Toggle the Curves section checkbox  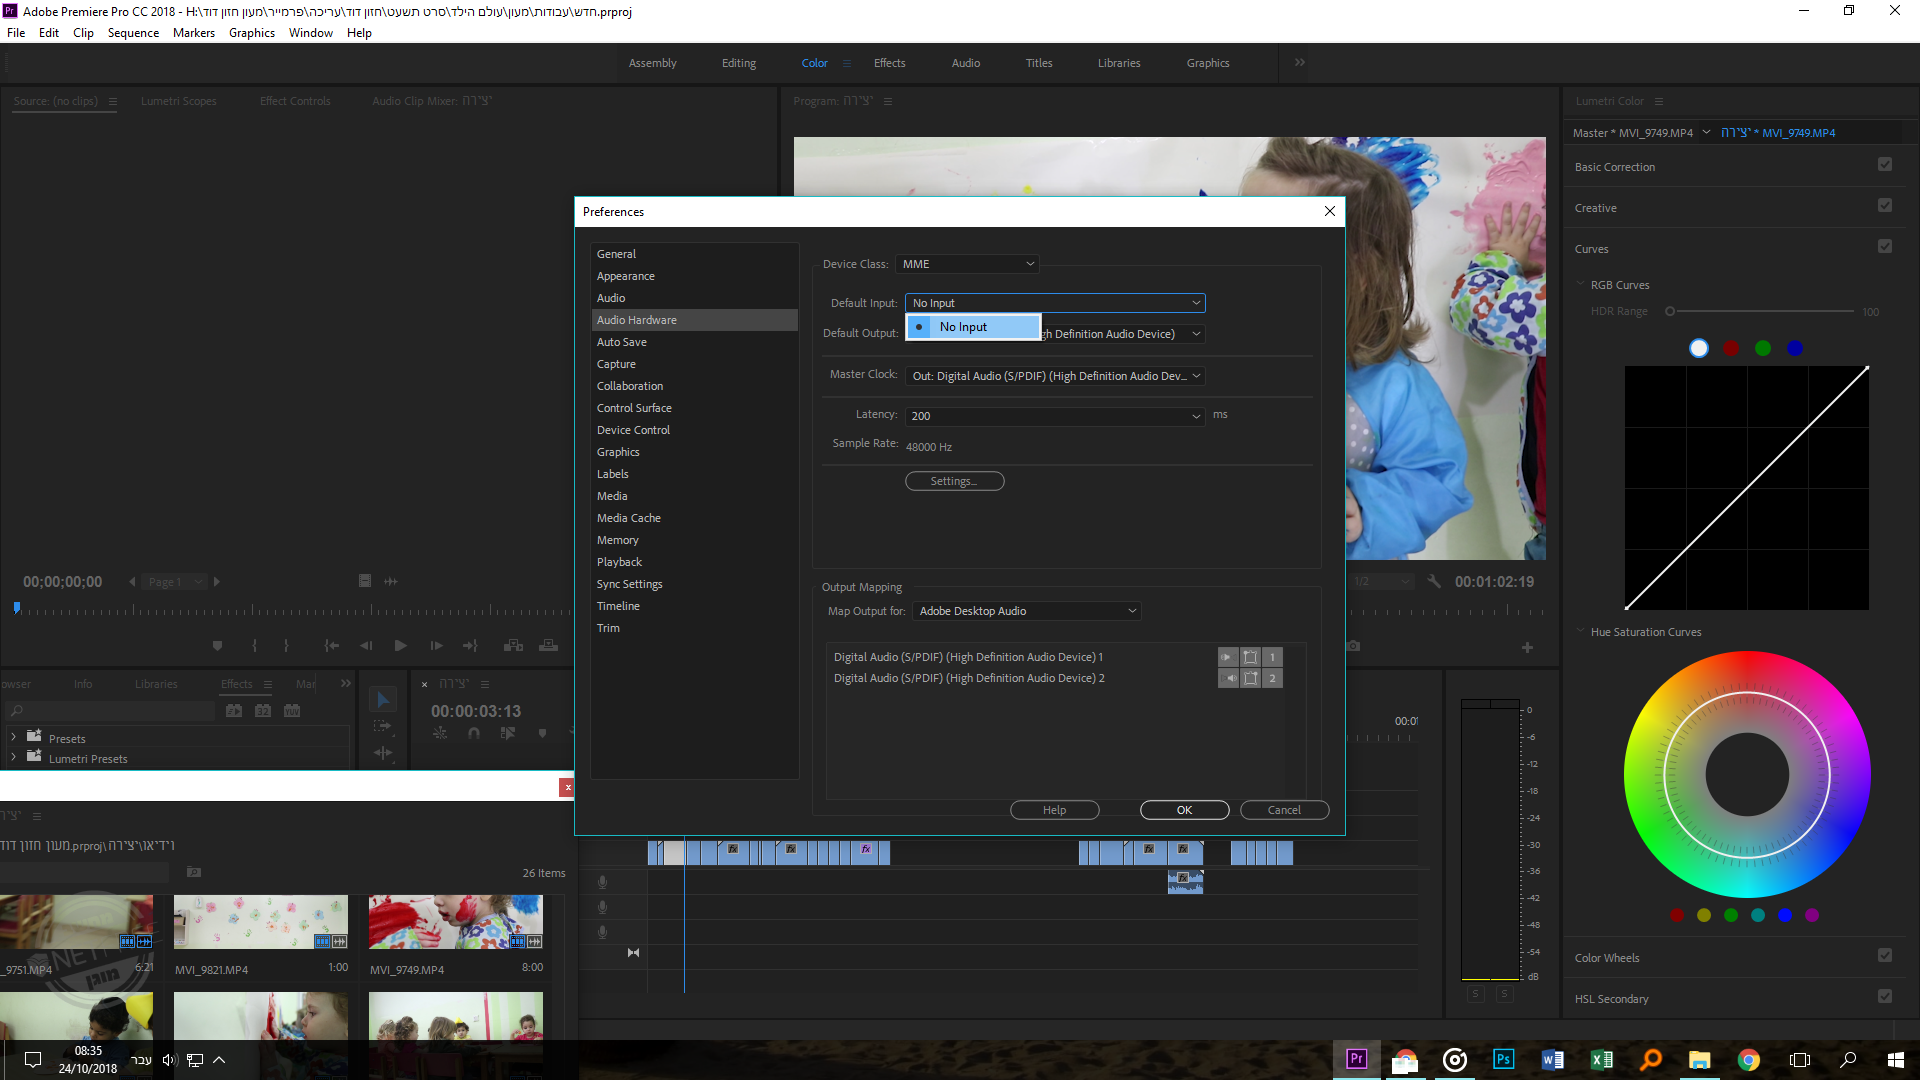[1885, 247]
